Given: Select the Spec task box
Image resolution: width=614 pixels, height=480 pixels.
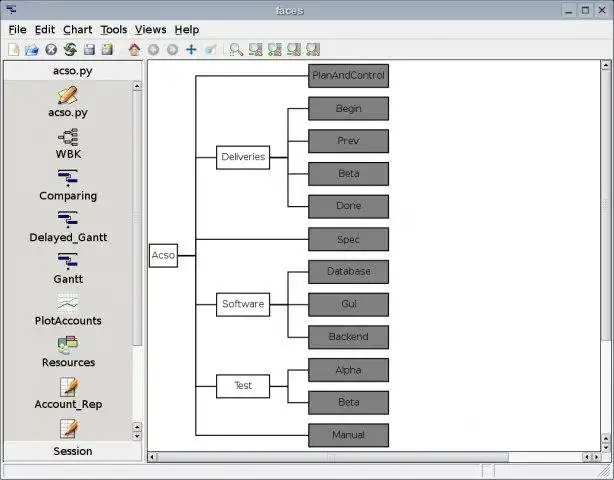Looking at the screenshot, I should [349, 239].
